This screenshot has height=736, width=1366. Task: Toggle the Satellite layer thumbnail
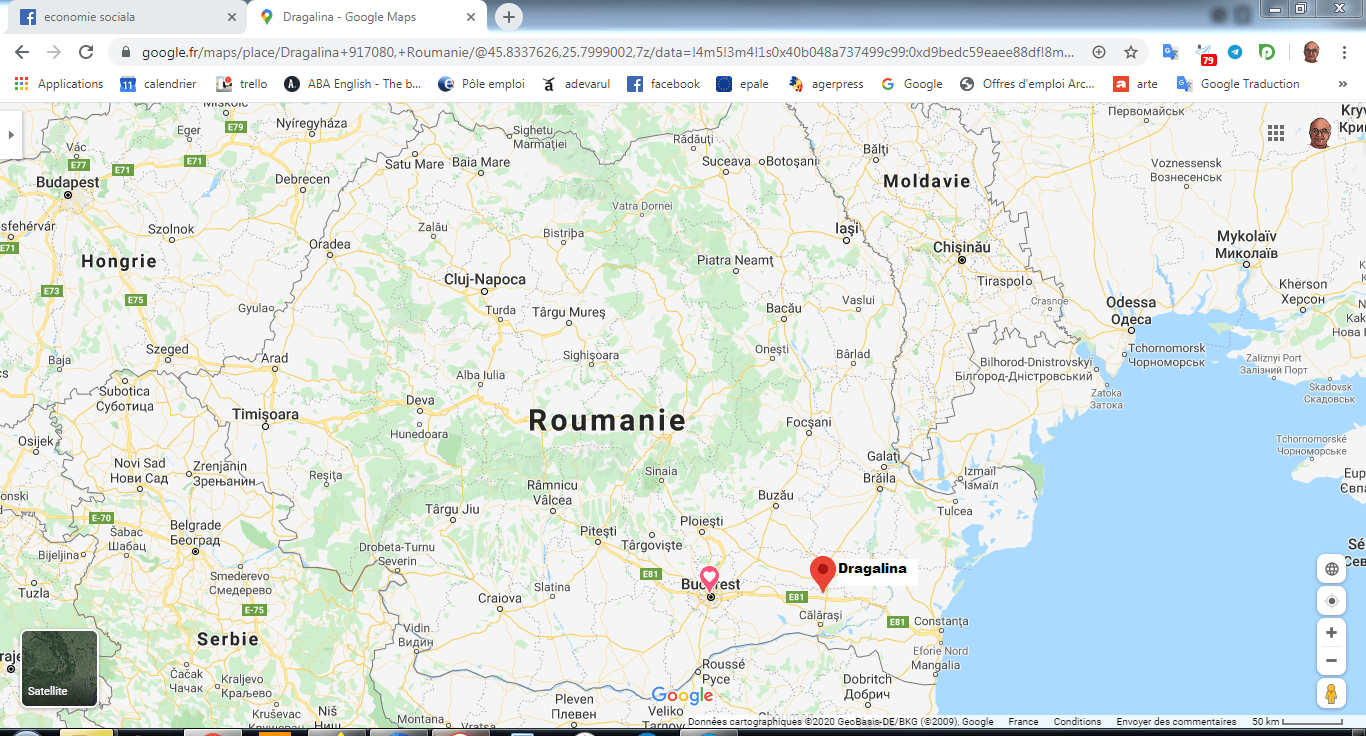tap(59, 668)
